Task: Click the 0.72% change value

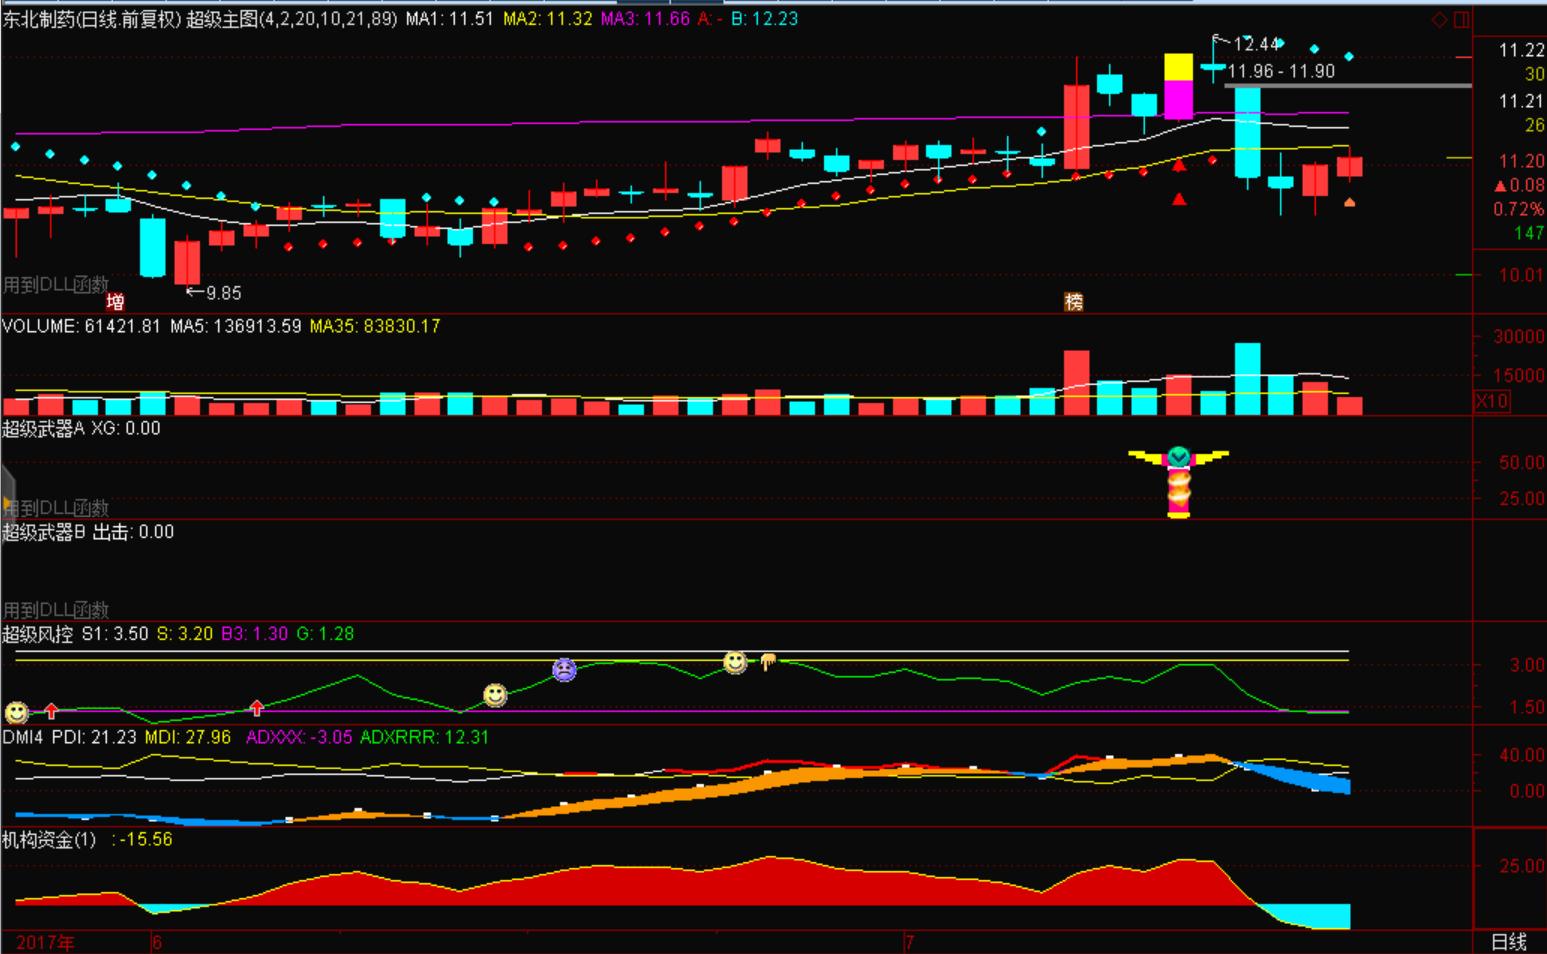Action: pos(1519,209)
